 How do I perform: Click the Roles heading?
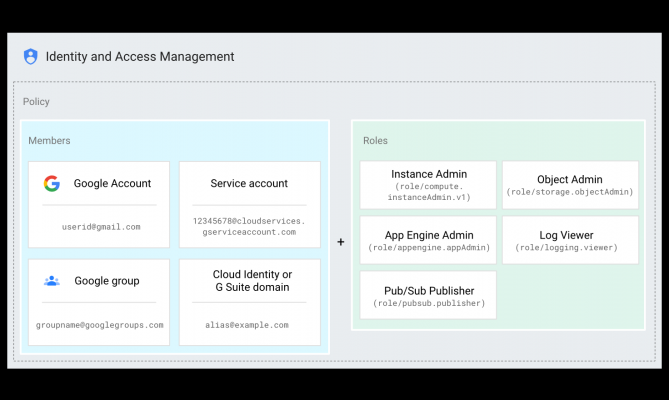click(375, 140)
